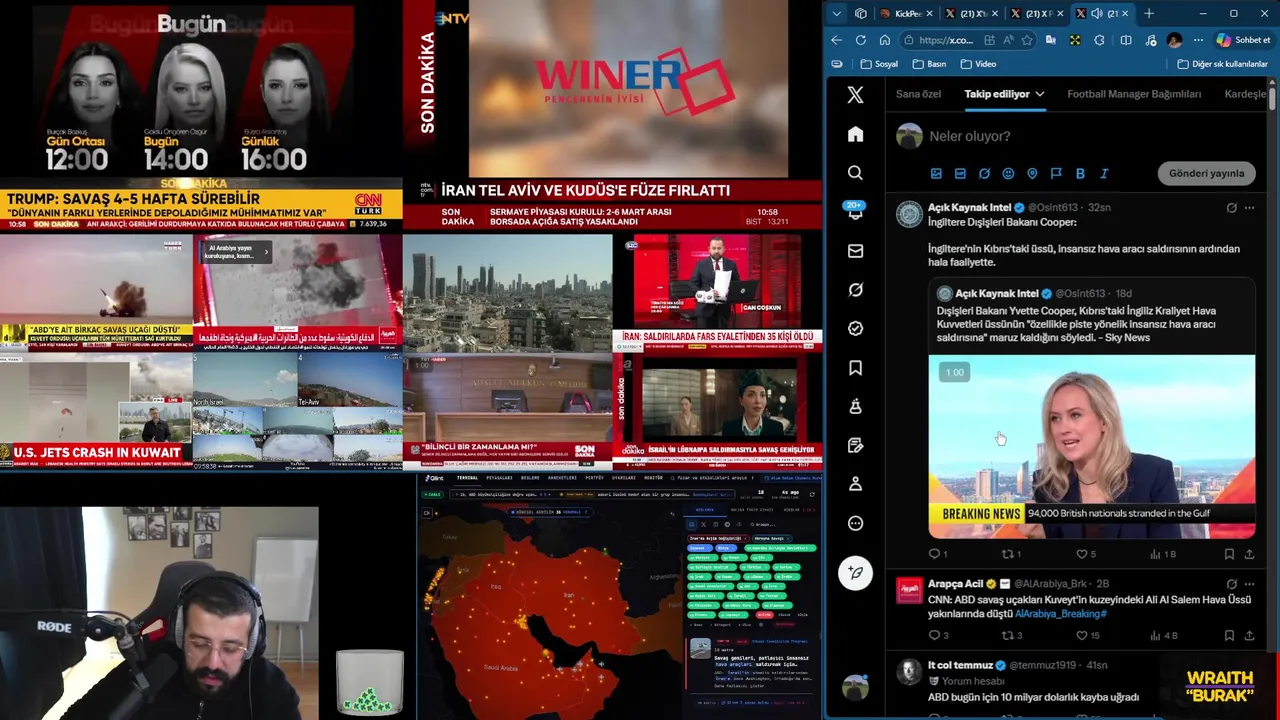Expand the Takip ediliyor chevron dropdown
This screenshot has height=720, width=1280.
1040,94
